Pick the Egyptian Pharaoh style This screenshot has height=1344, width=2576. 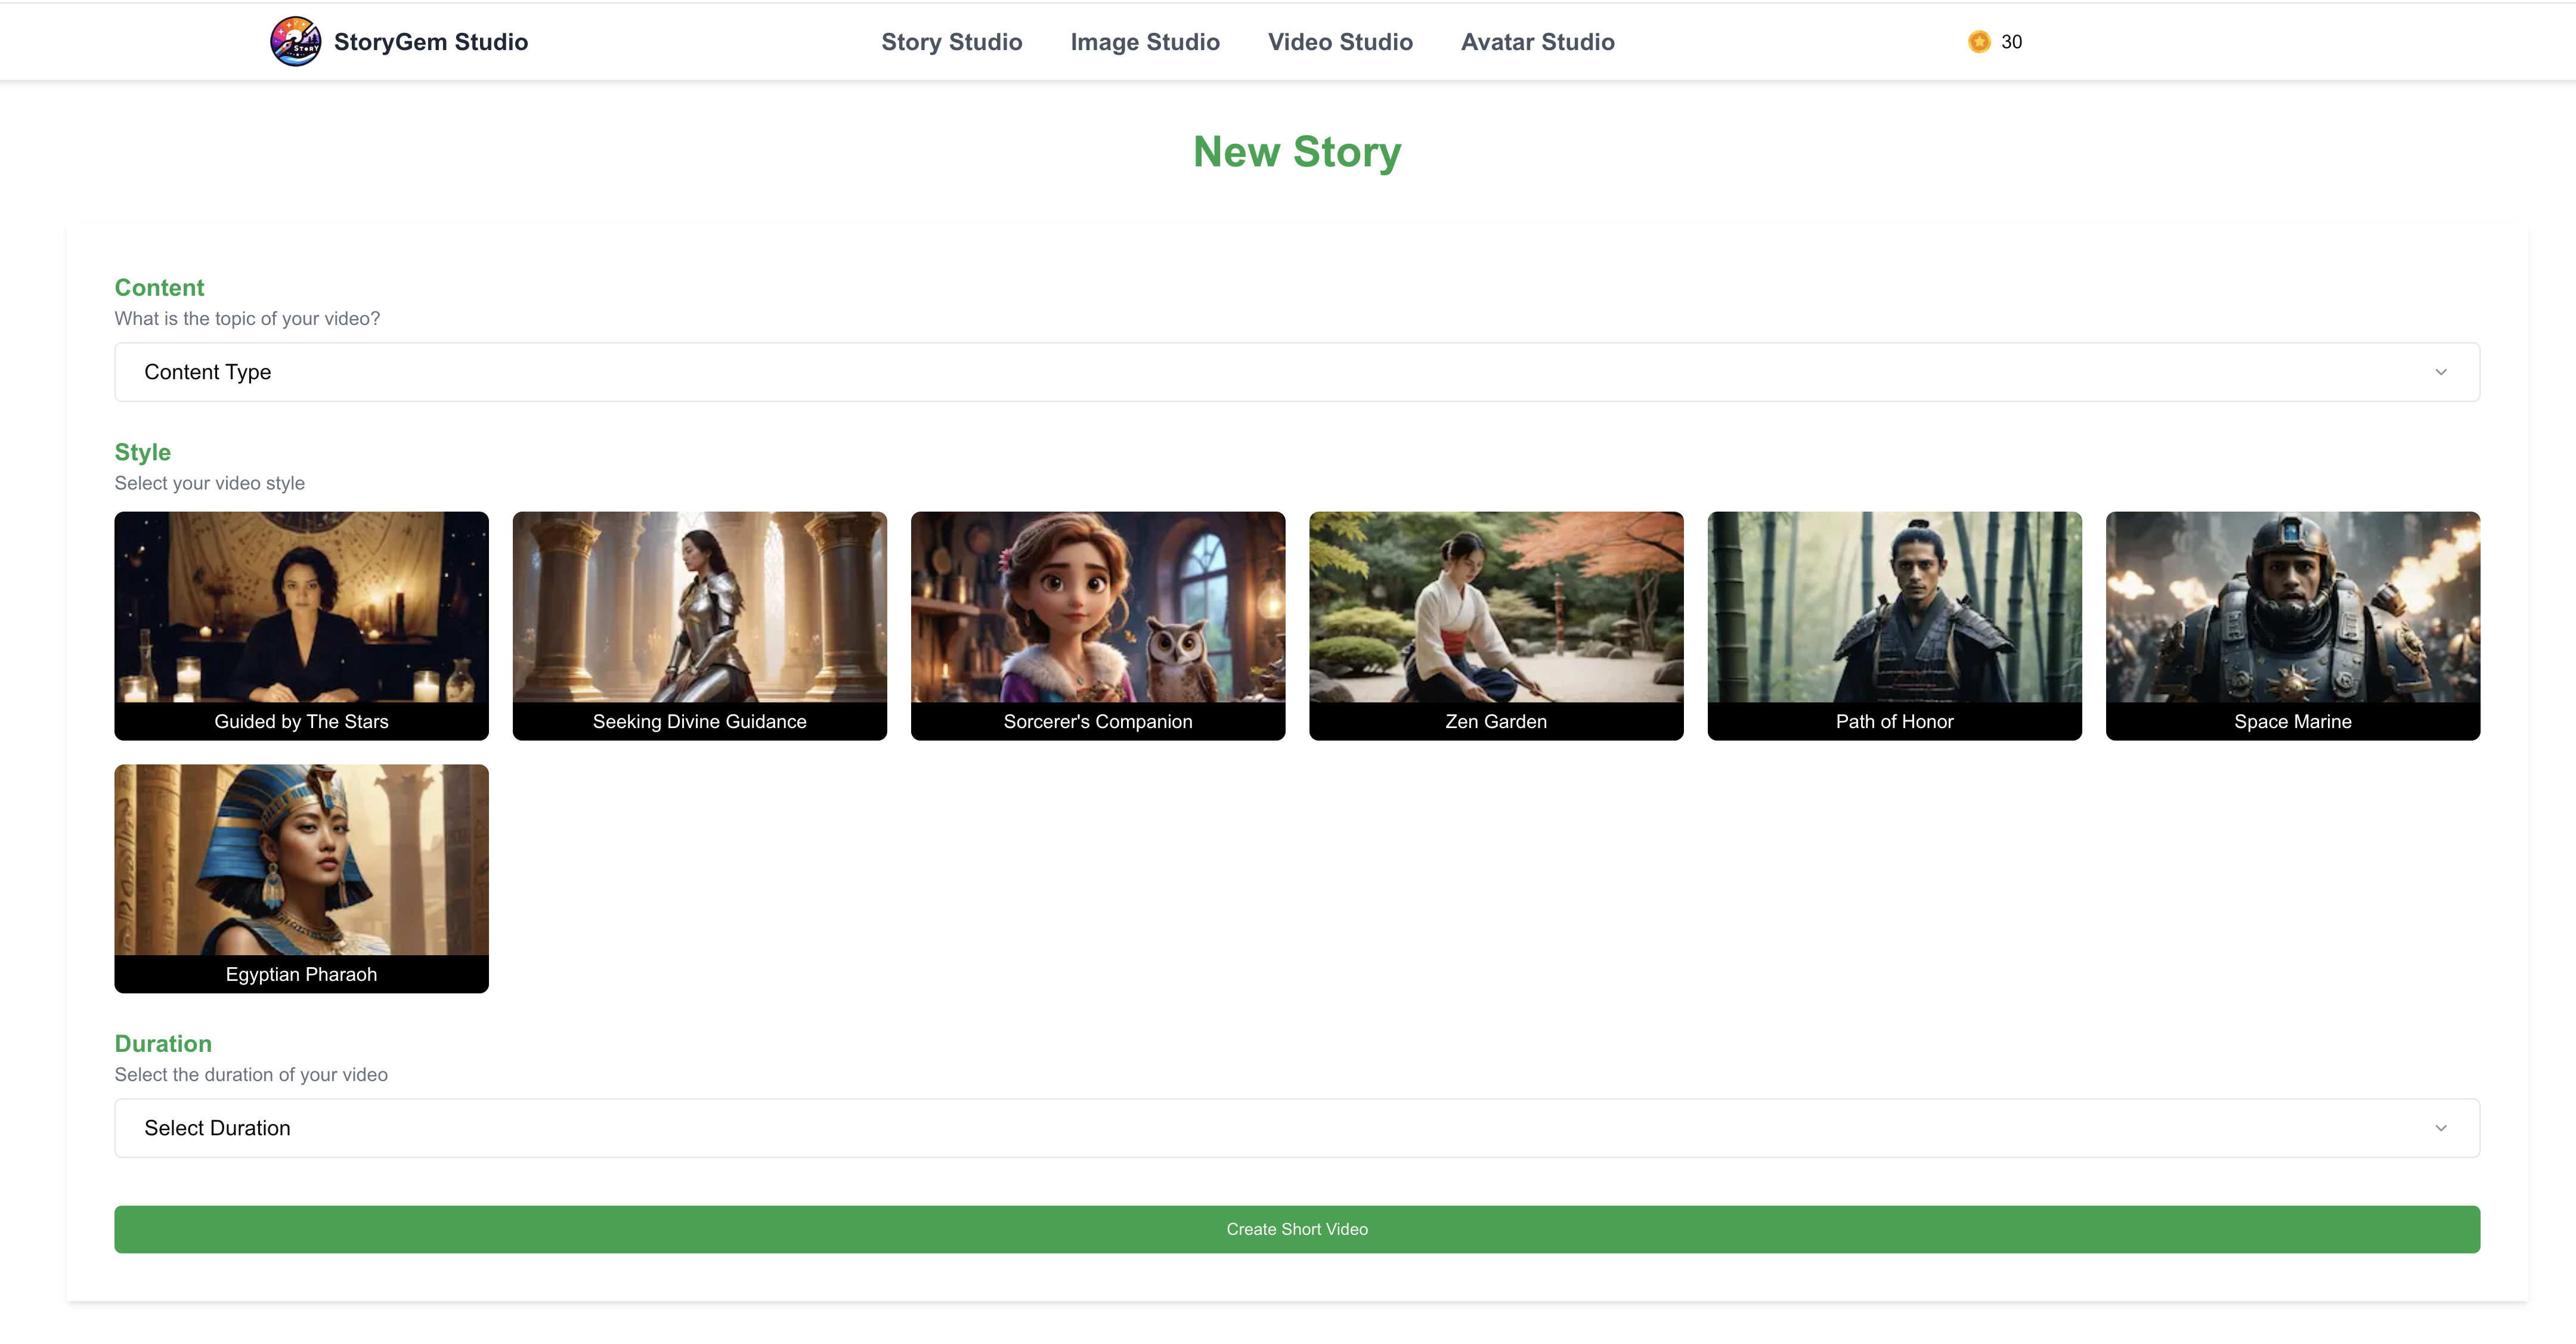301,878
